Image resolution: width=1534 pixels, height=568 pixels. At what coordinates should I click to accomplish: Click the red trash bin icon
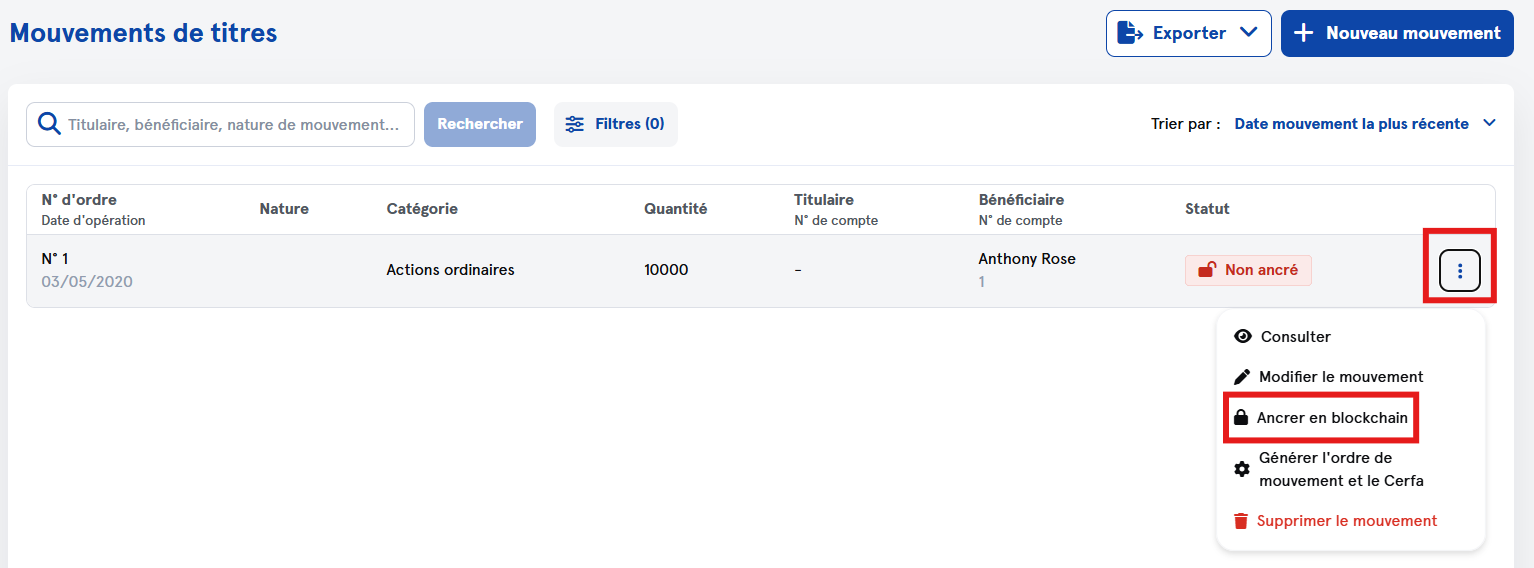click(x=1241, y=521)
